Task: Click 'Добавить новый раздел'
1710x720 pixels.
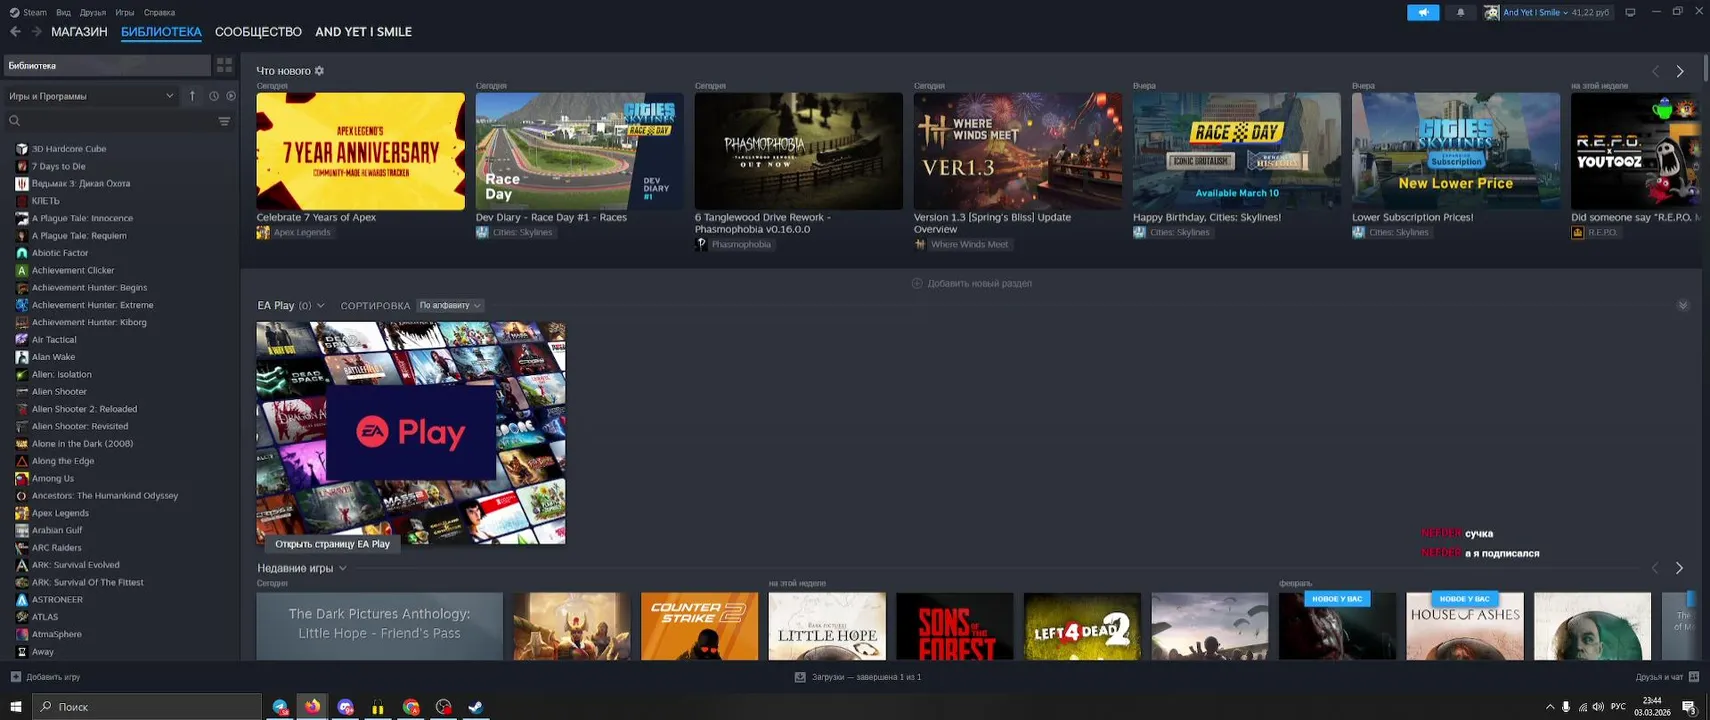Action: coord(972,283)
